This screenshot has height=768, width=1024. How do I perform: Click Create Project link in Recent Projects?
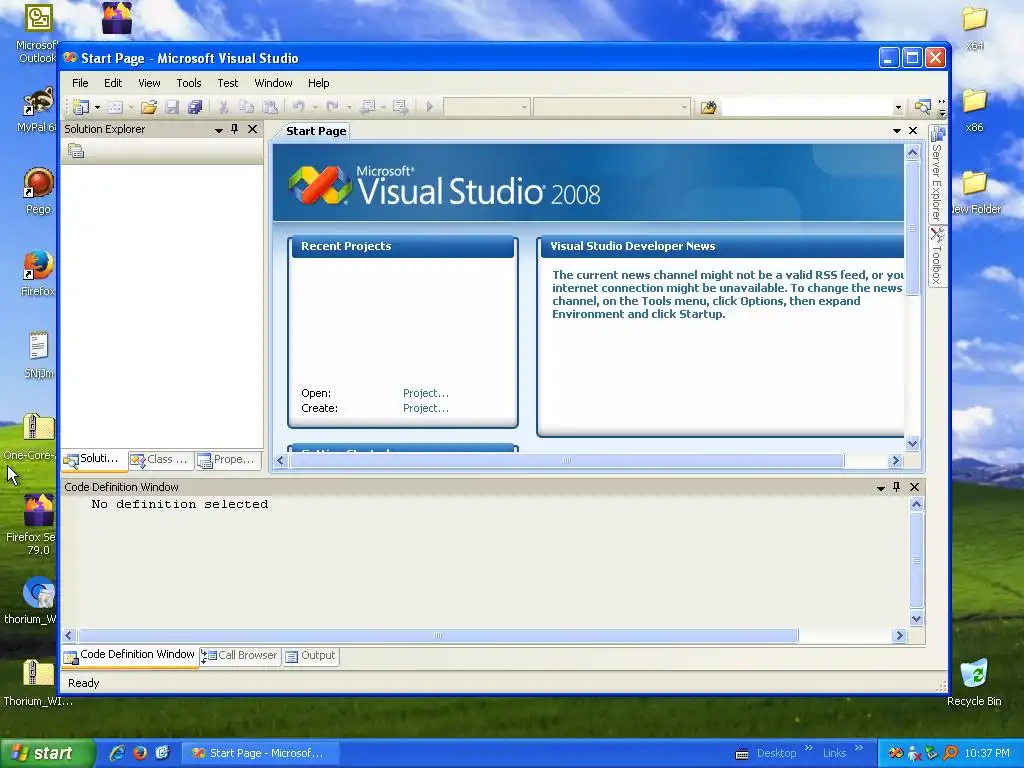[x=426, y=408]
